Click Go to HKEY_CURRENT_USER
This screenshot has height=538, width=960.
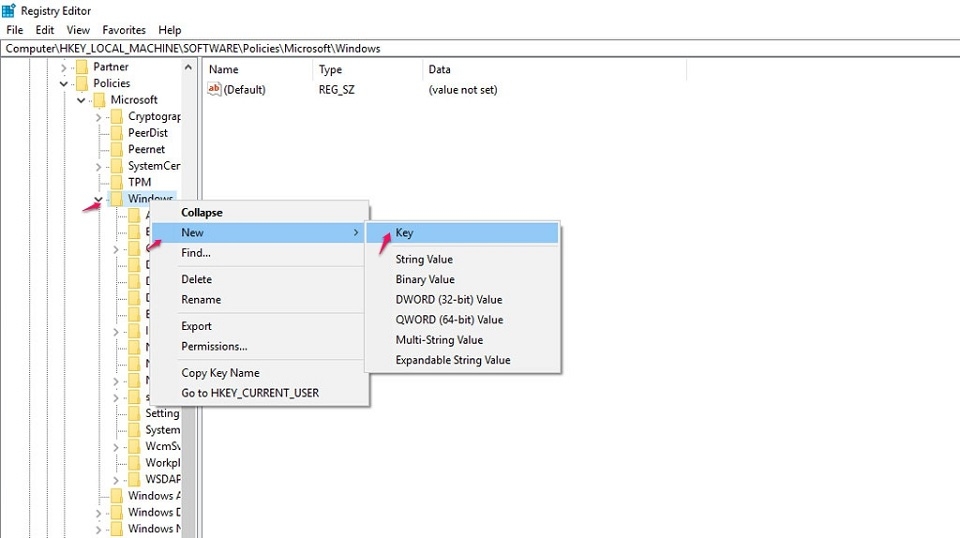click(x=250, y=393)
